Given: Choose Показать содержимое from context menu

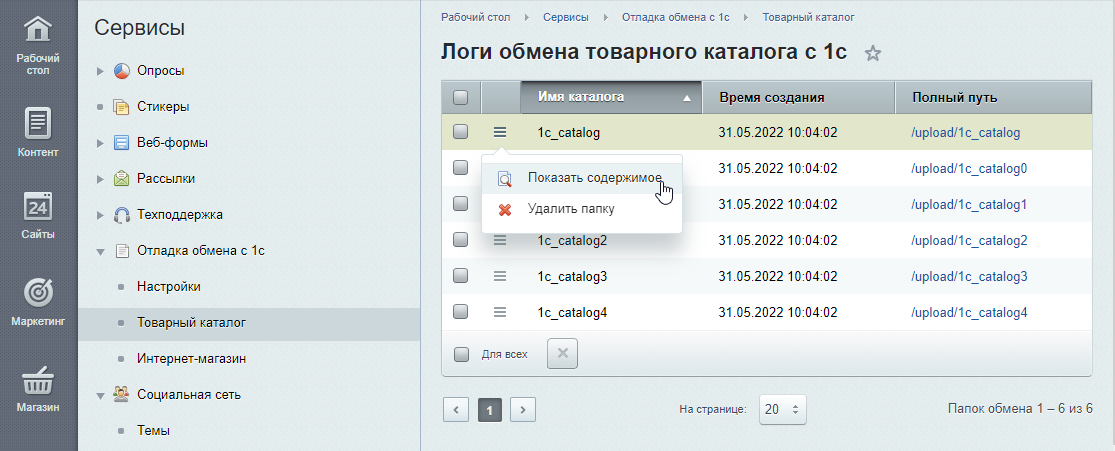Looking at the screenshot, I should click(594, 177).
